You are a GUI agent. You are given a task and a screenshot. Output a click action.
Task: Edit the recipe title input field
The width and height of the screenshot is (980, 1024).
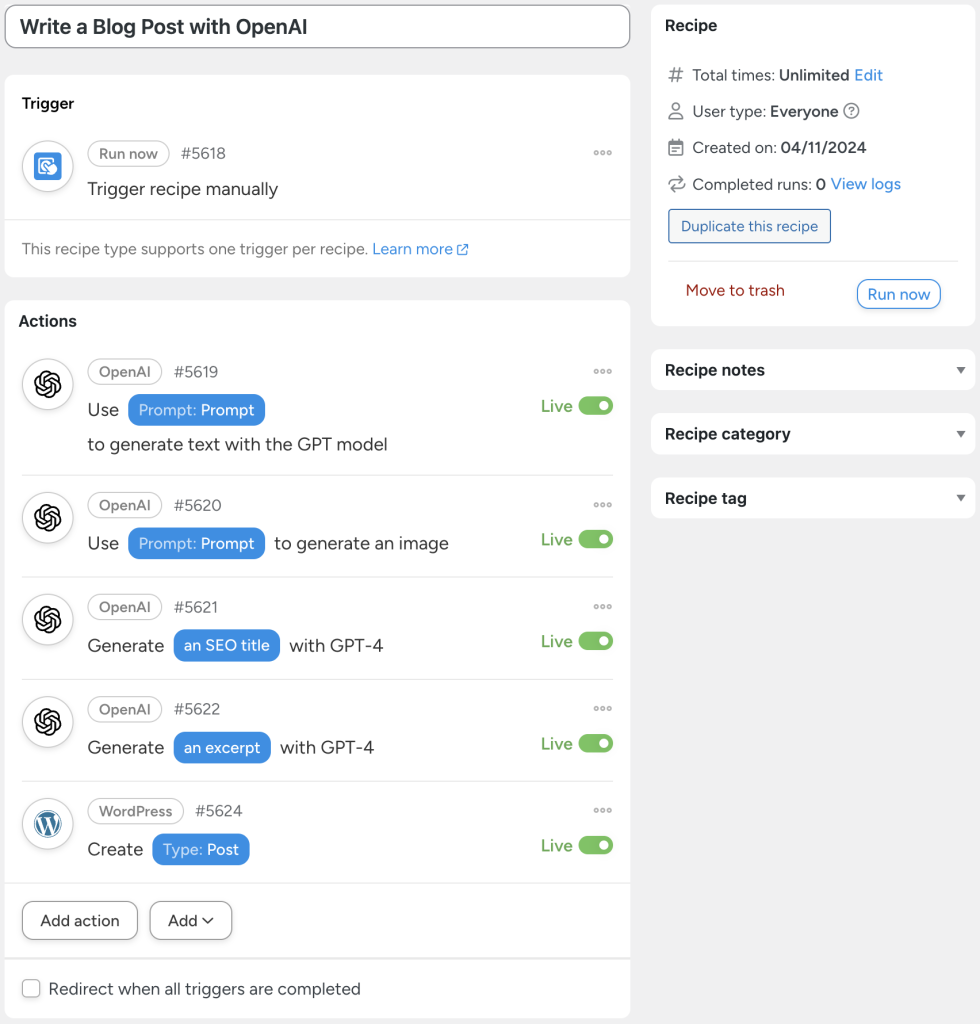click(x=317, y=27)
